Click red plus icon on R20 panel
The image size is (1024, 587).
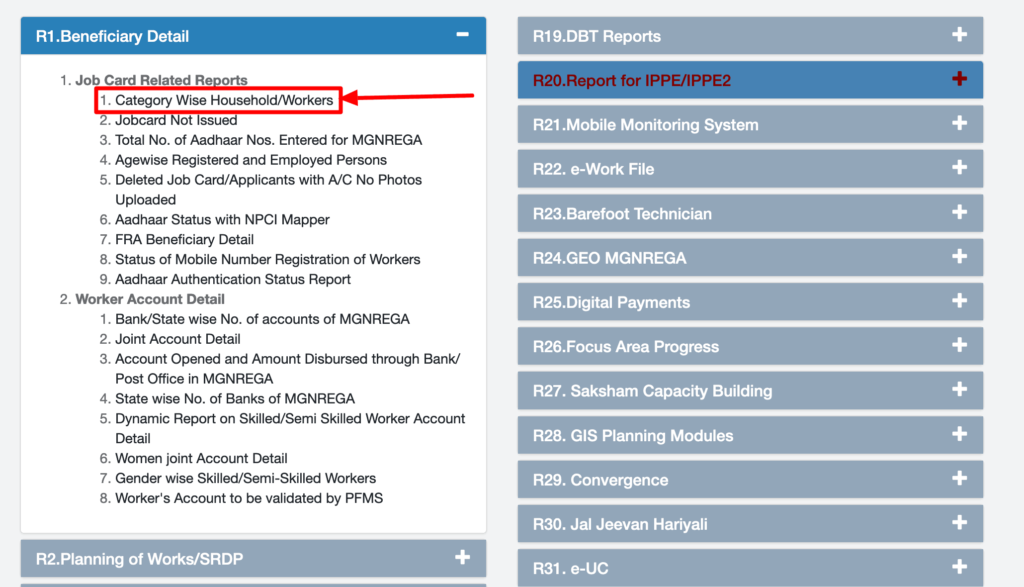959,79
